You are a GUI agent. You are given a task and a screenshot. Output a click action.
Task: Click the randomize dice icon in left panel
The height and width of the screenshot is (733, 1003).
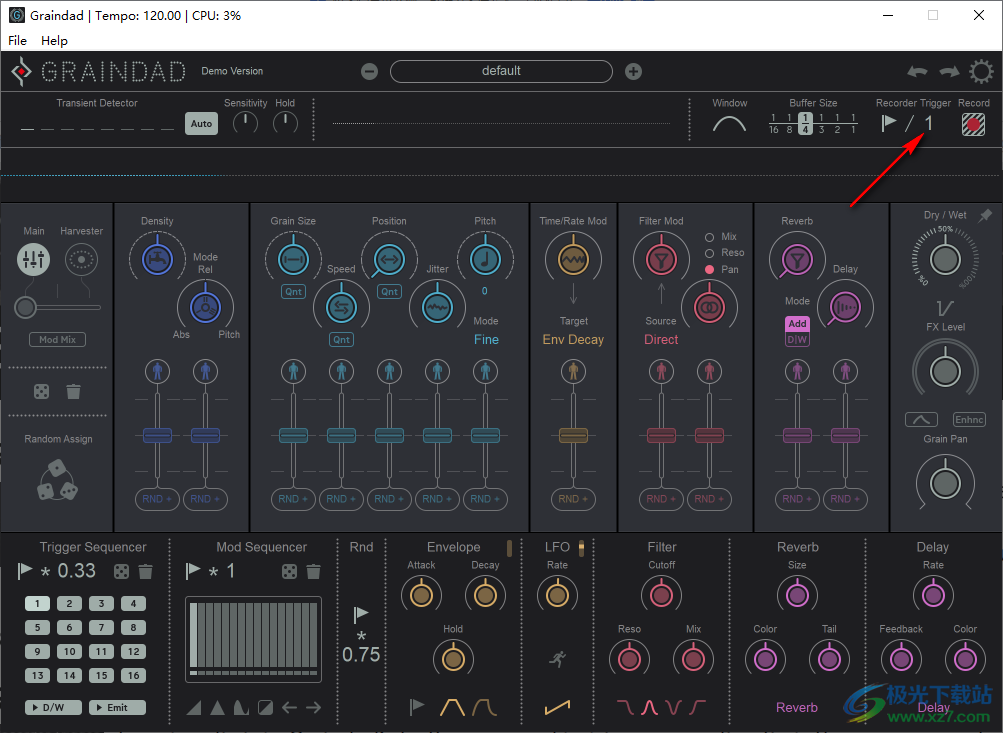42,391
